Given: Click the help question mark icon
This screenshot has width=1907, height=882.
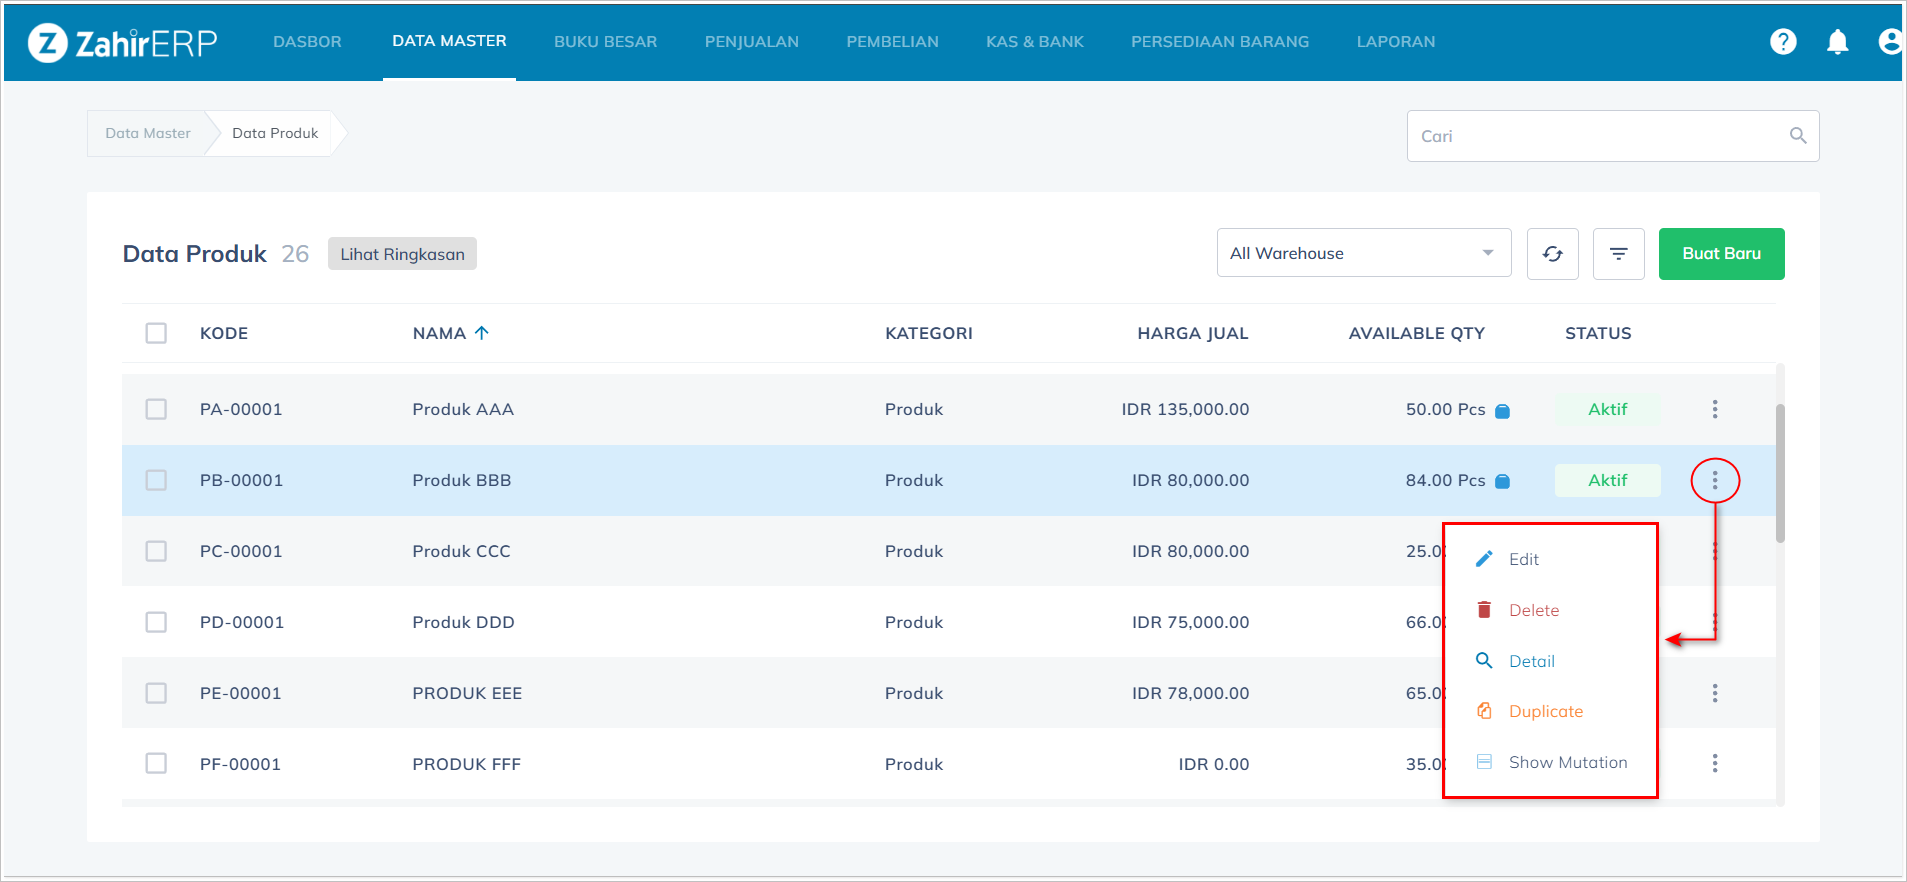Looking at the screenshot, I should (1783, 41).
